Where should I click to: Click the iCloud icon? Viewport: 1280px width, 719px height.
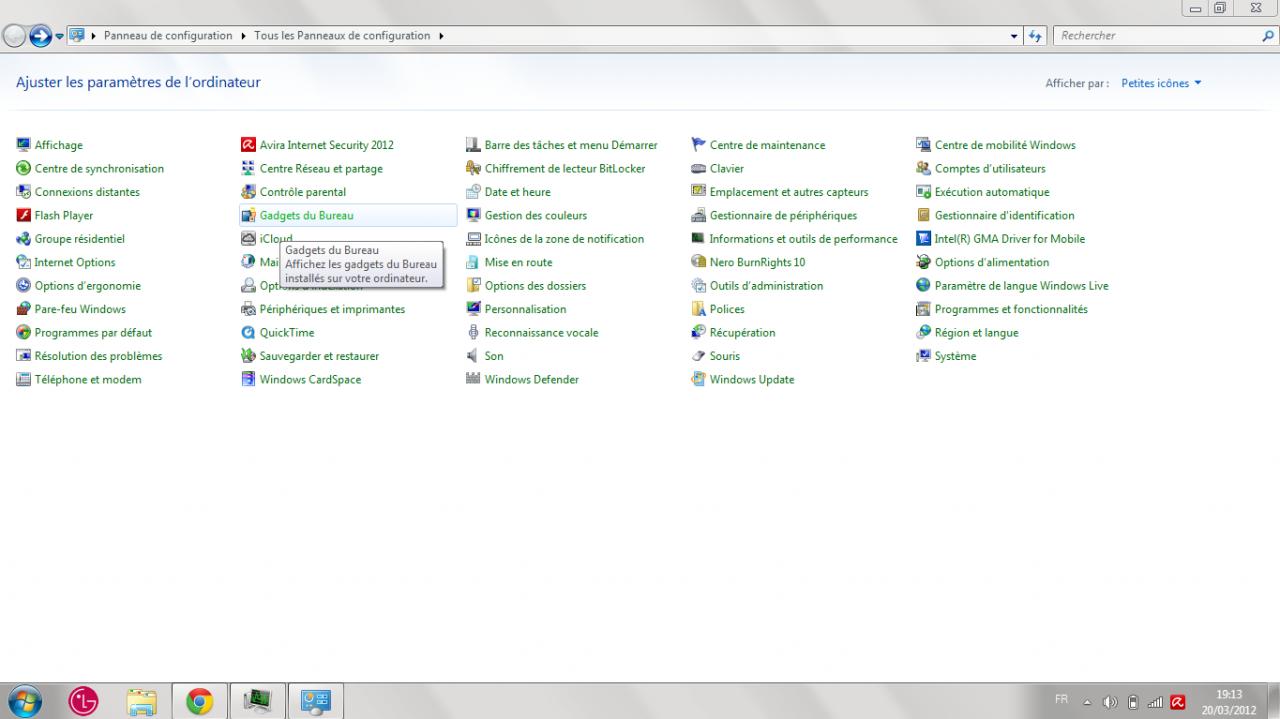(249, 239)
